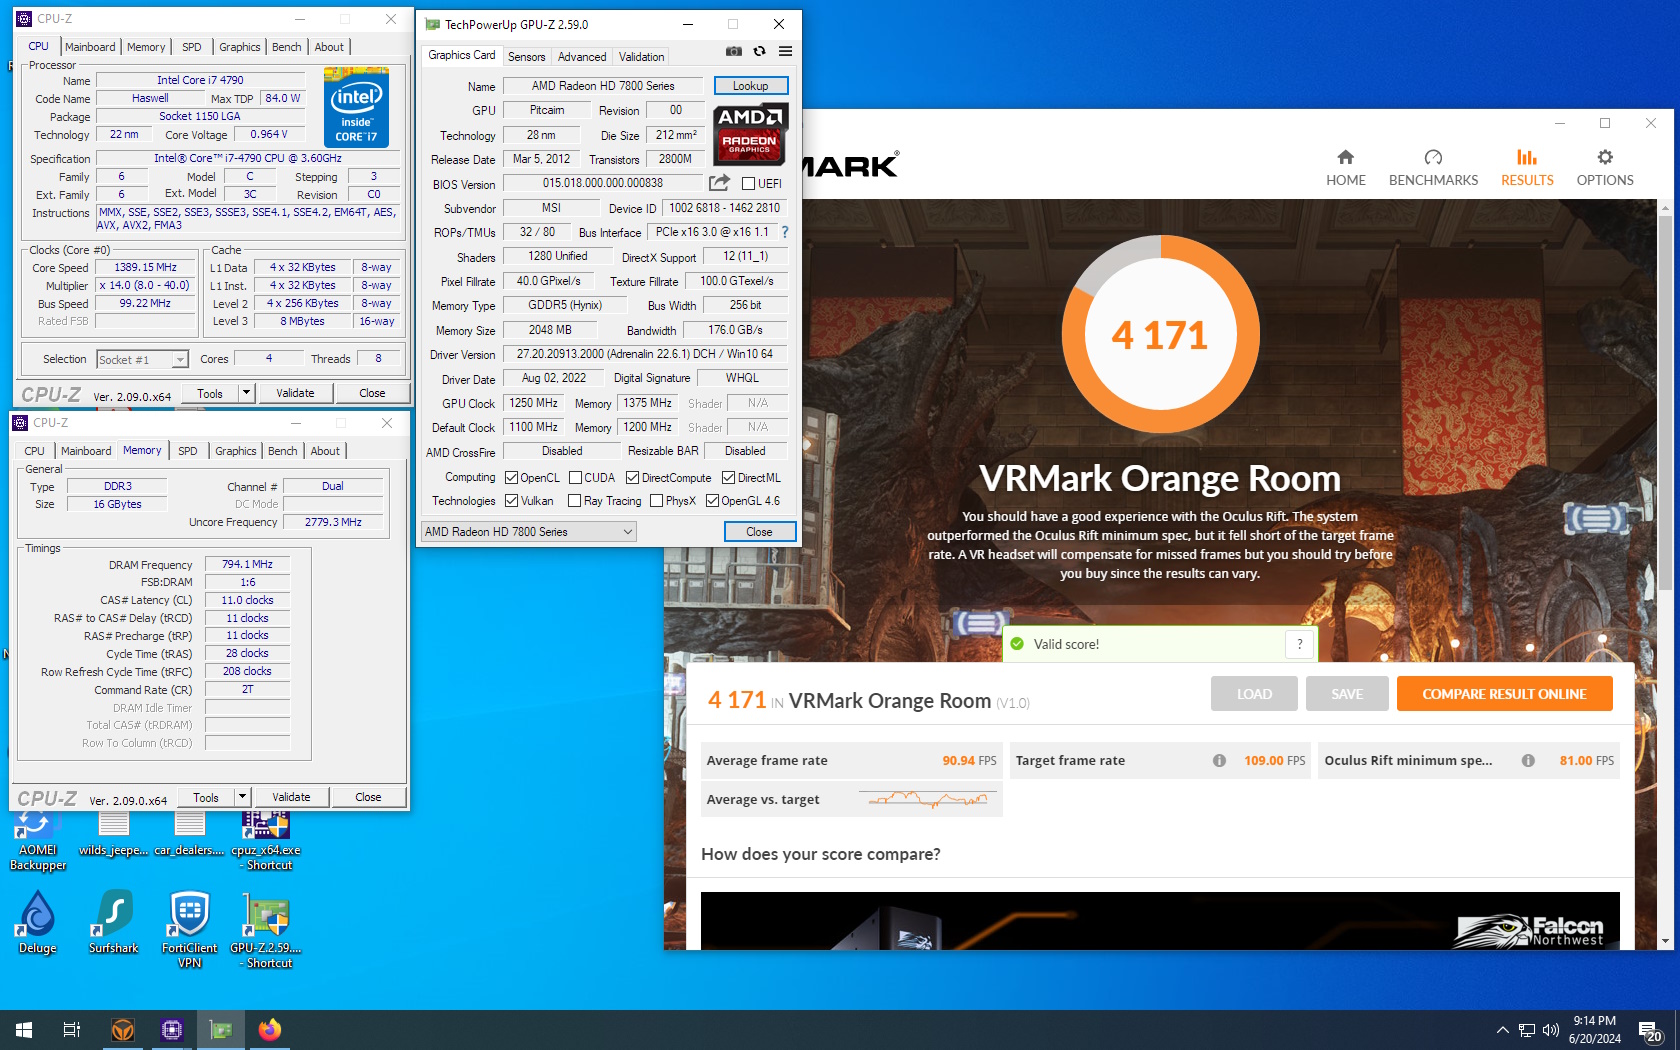Click the Falcon Northwest banner
This screenshot has width=1680, height=1050.
1160,920
